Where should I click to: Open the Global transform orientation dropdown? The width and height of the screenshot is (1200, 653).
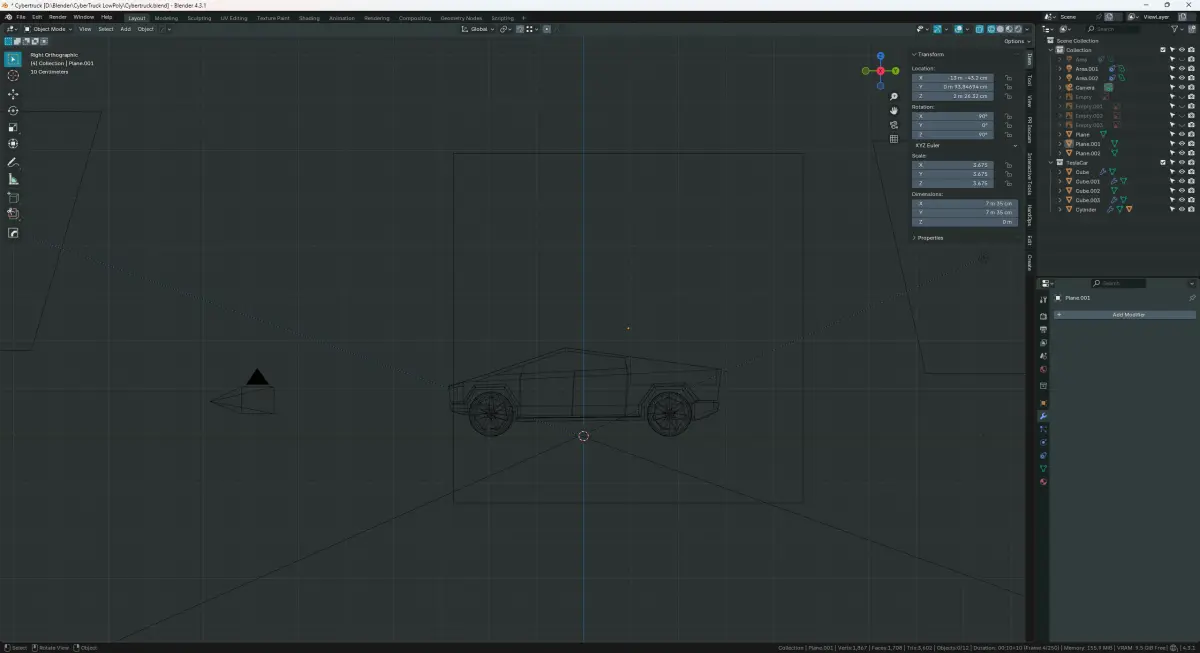[478, 29]
